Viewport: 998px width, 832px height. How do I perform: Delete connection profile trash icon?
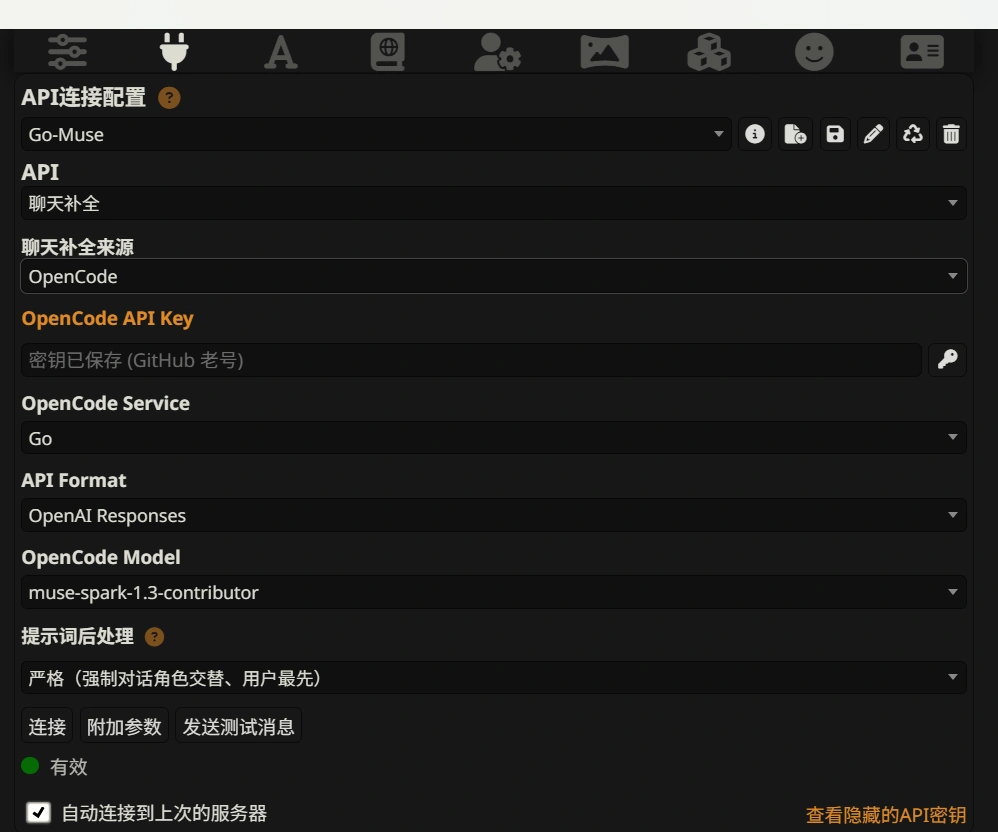[x=951, y=134]
